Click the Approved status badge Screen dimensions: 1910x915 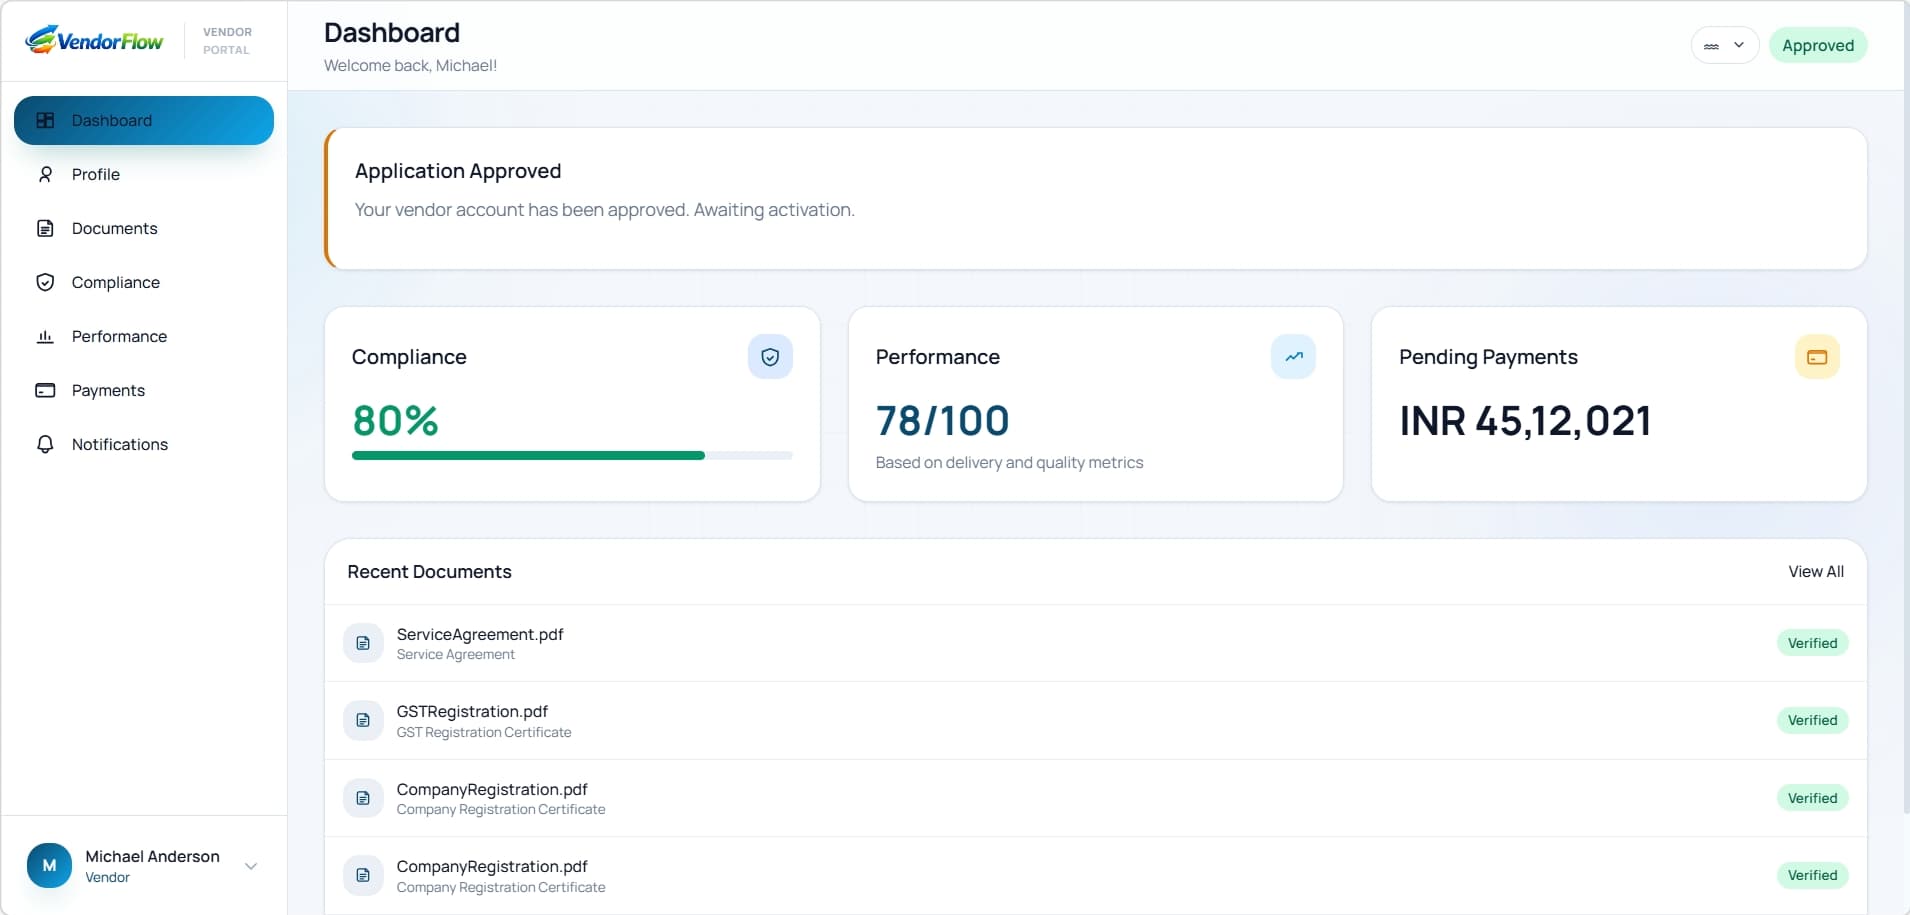(1818, 45)
